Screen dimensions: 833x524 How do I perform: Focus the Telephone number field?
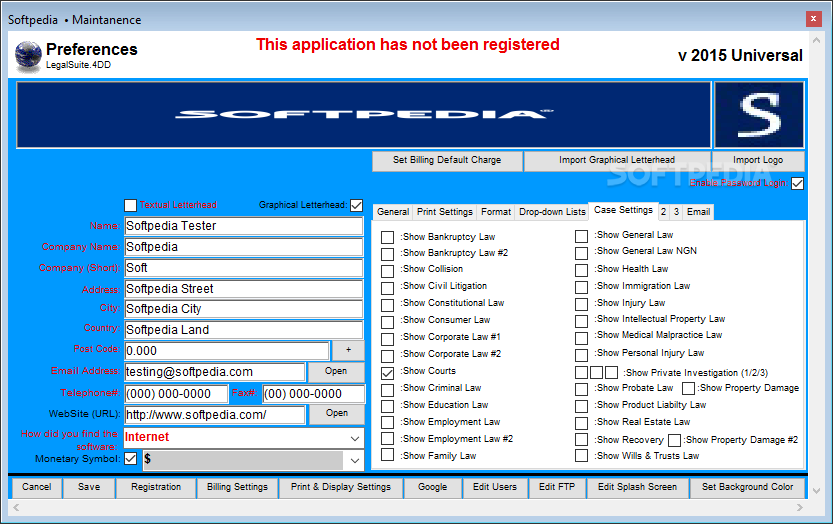point(176,394)
